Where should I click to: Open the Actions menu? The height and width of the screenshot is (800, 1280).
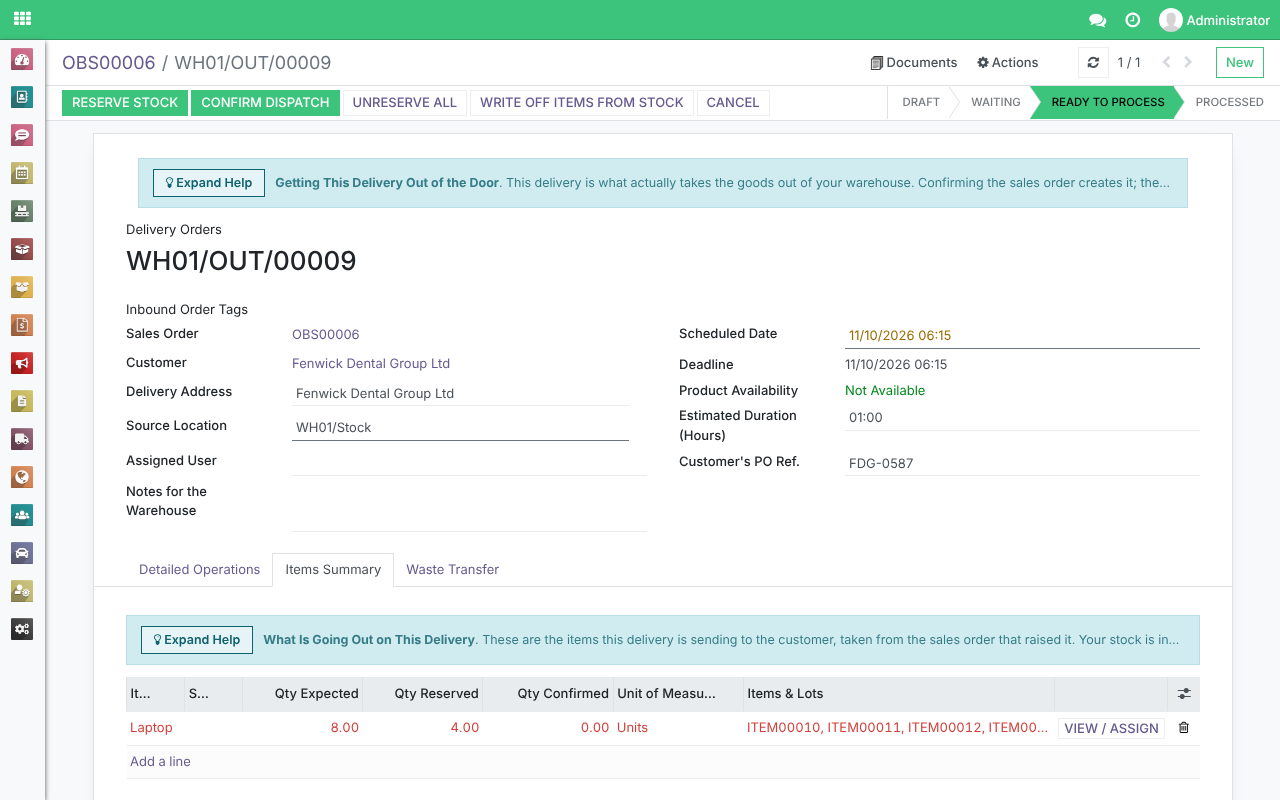tap(1007, 62)
